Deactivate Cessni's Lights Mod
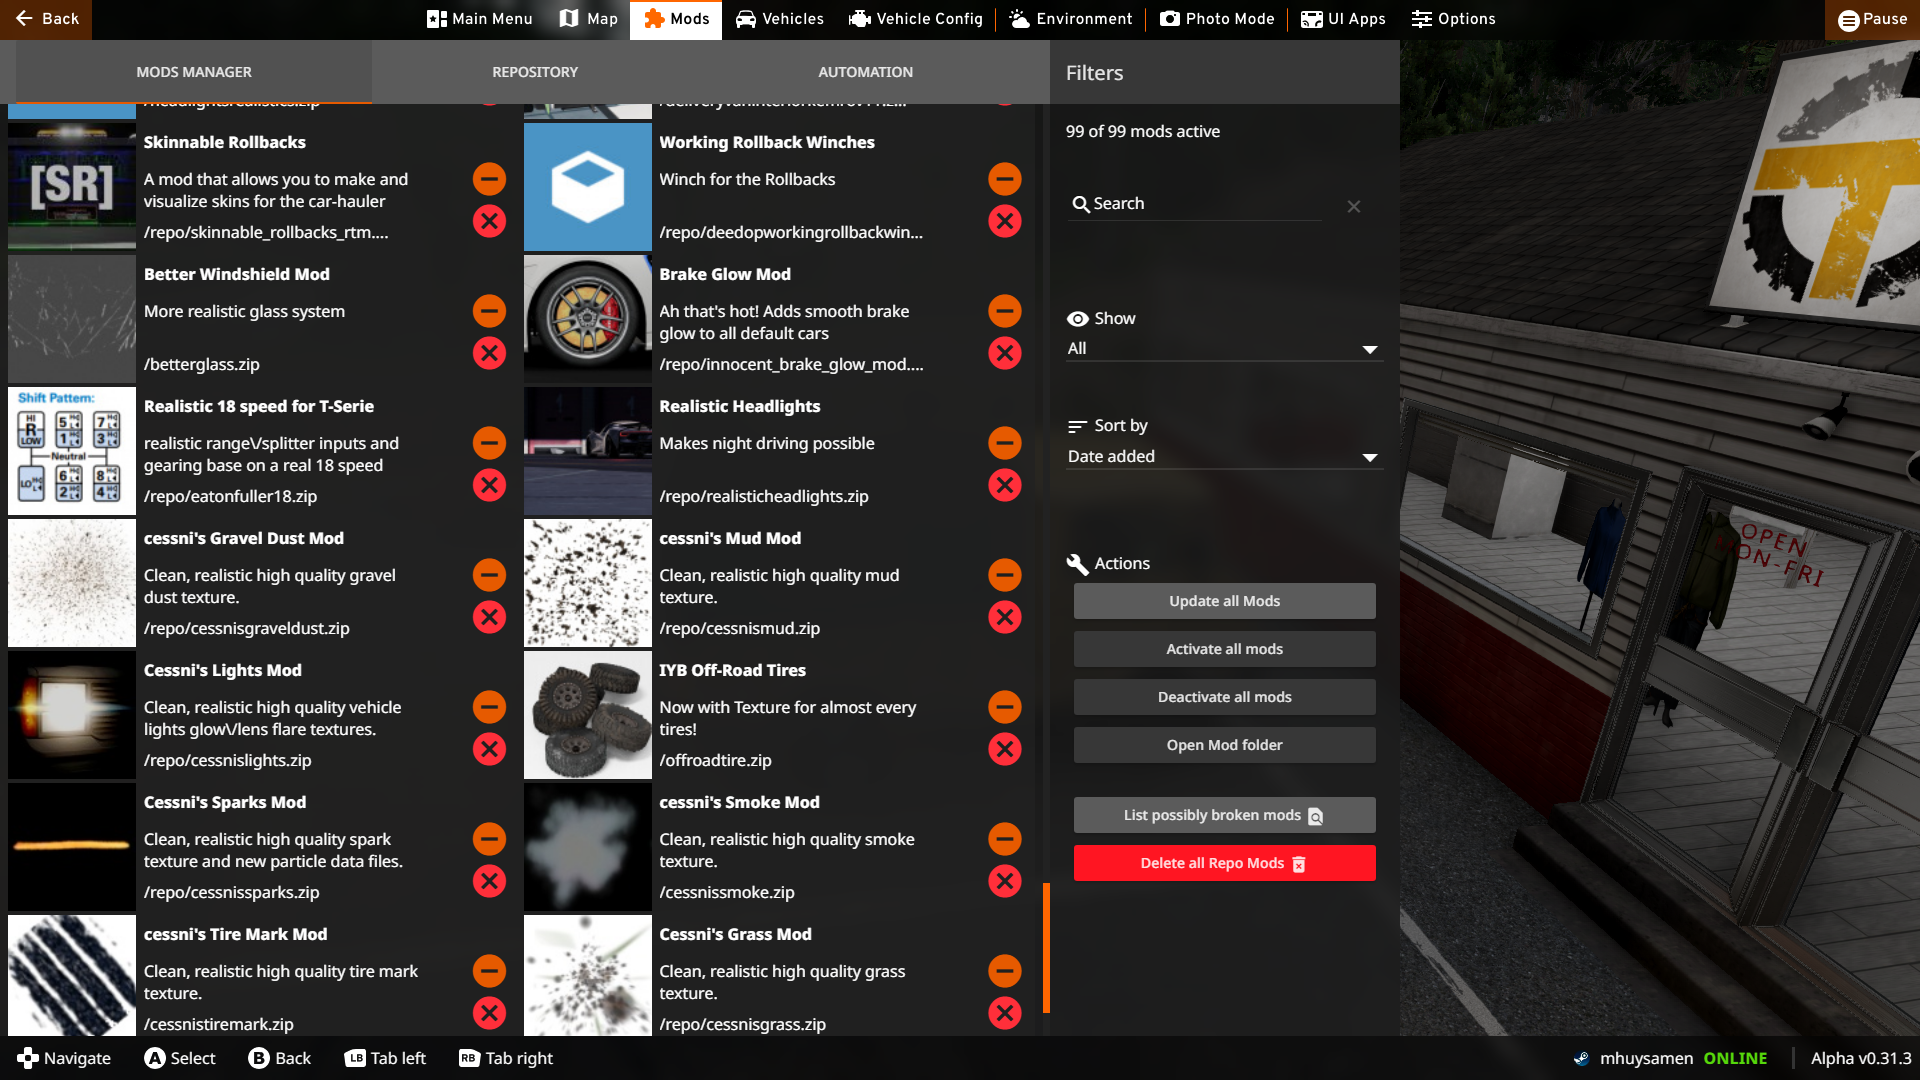1920x1080 pixels. 489,707
